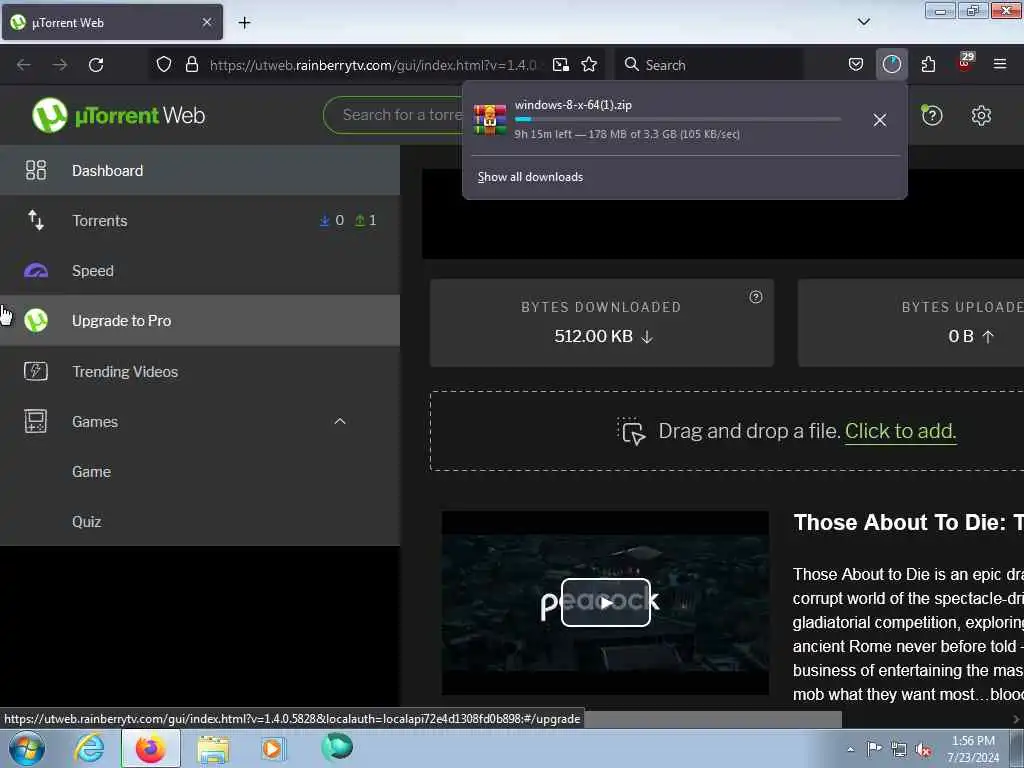Image resolution: width=1024 pixels, height=768 pixels.
Task: Click the µTorrent Web logo
Action: tap(118, 116)
